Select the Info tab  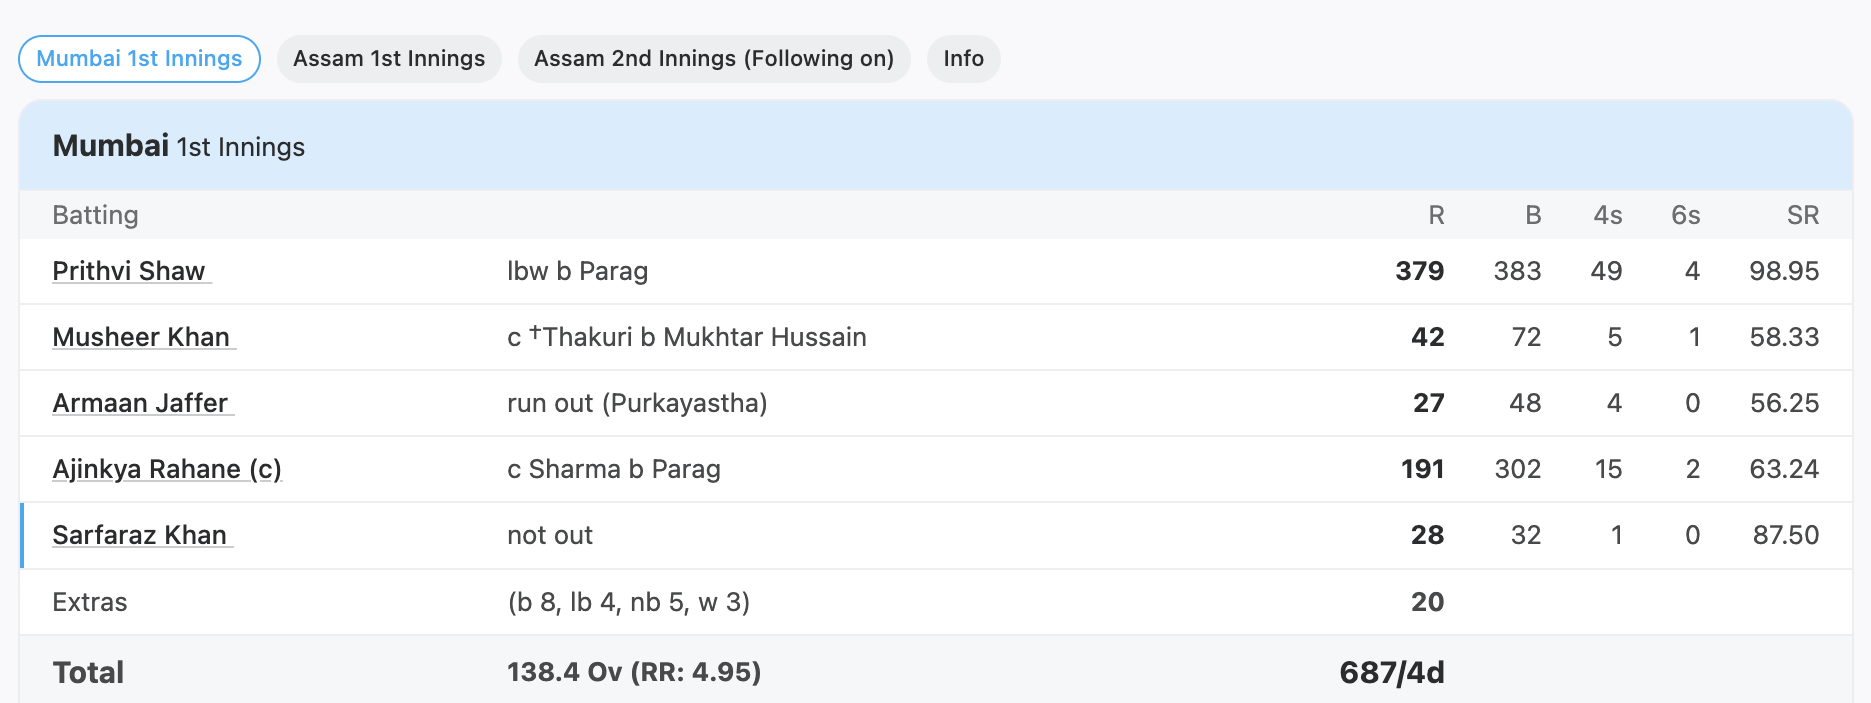click(x=962, y=58)
